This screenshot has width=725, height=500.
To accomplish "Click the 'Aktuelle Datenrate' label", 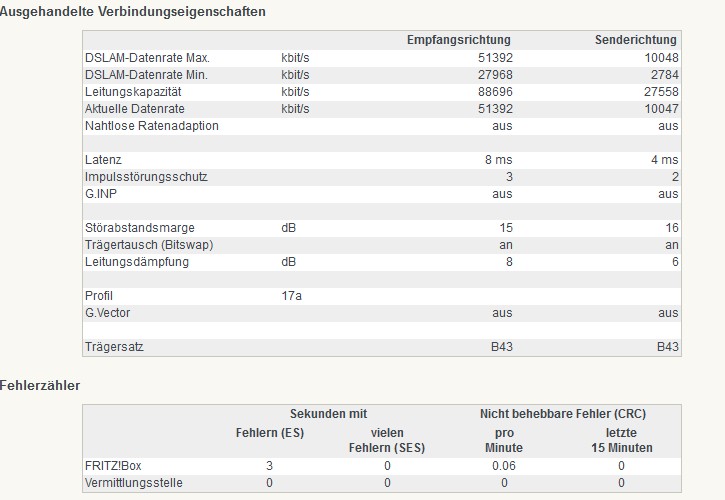I will point(135,109).
